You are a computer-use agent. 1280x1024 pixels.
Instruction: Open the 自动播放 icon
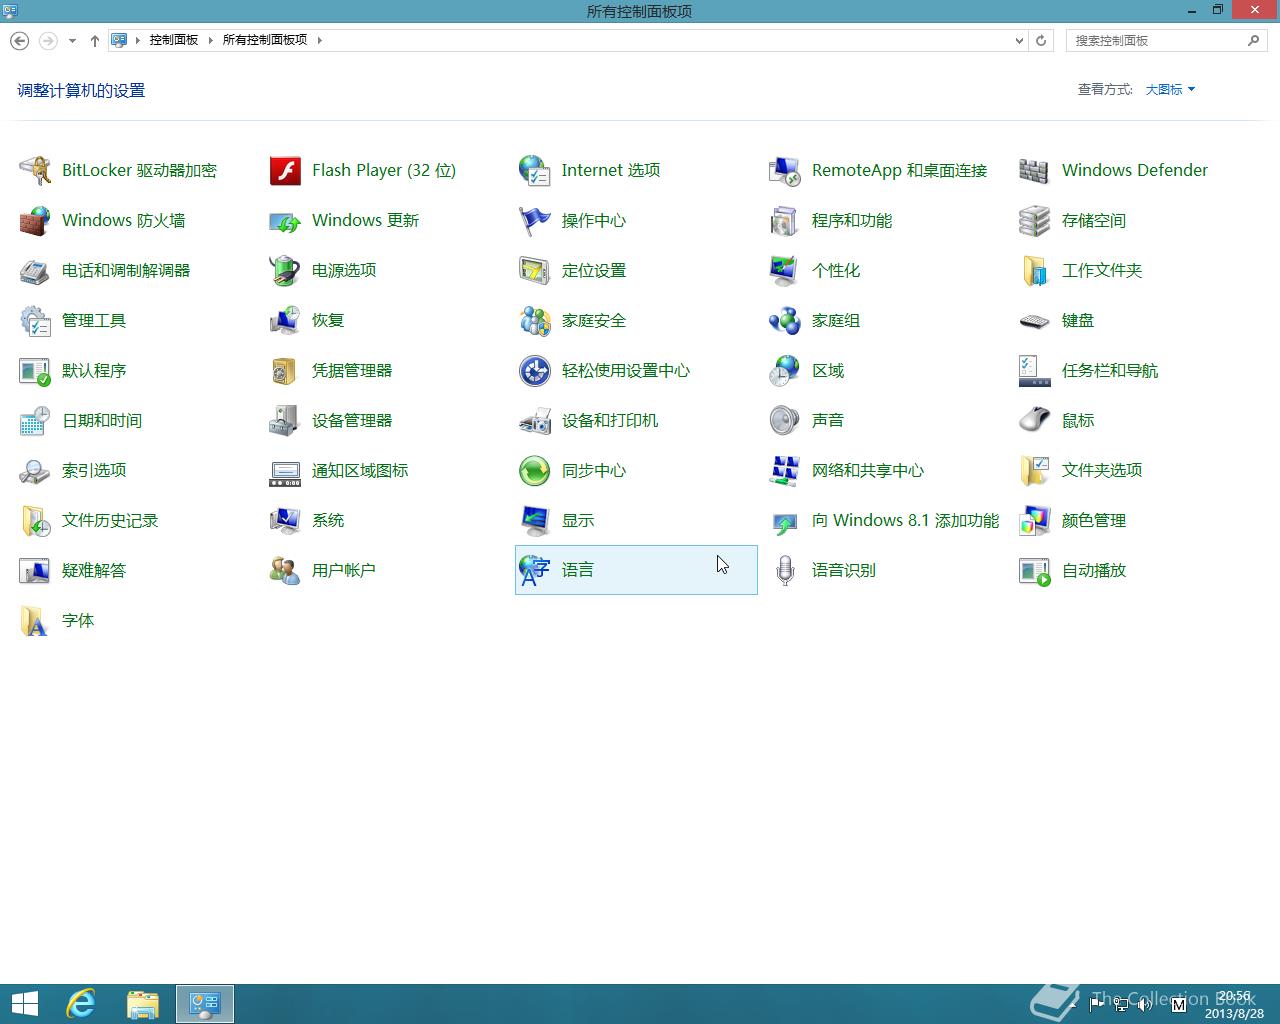point(1035,570)
